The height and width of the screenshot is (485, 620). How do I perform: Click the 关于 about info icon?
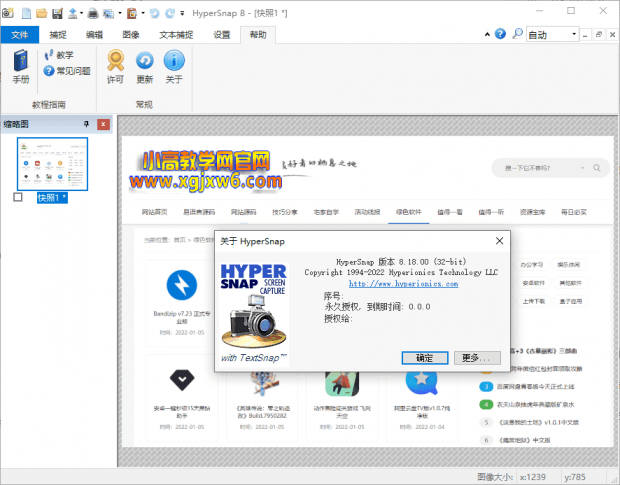[174, 66]
